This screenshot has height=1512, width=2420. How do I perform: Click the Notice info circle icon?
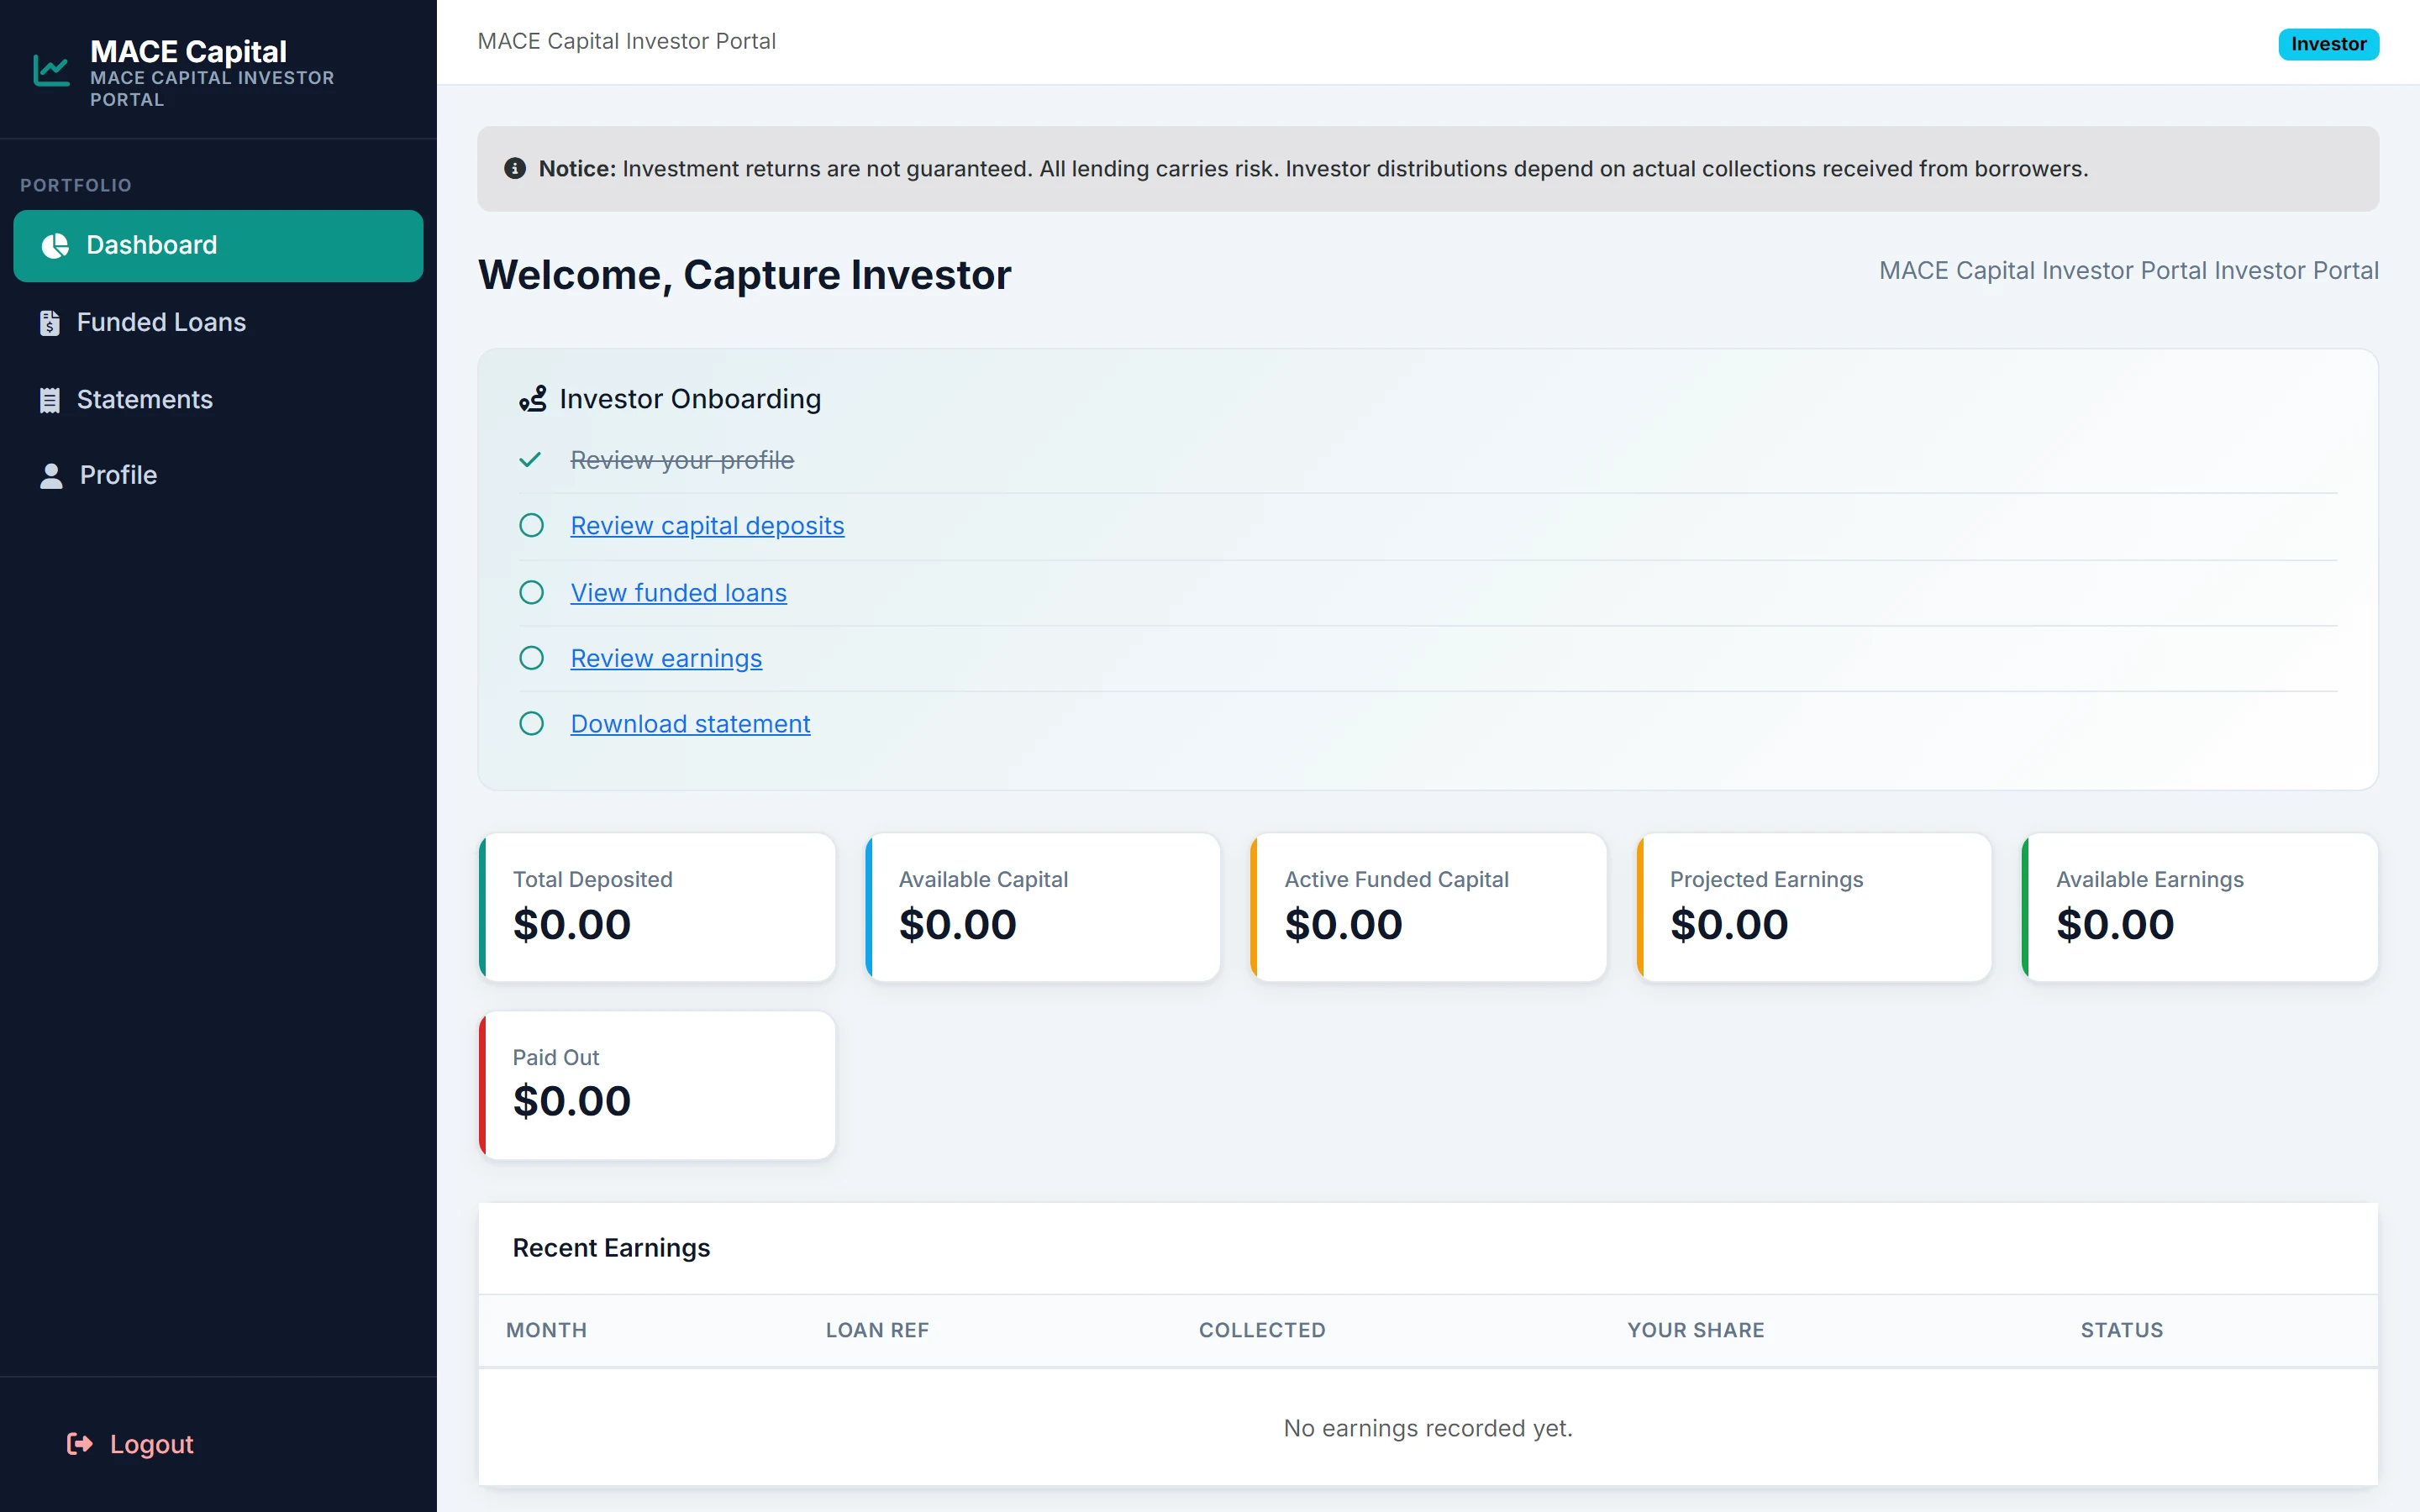(515, 169)
